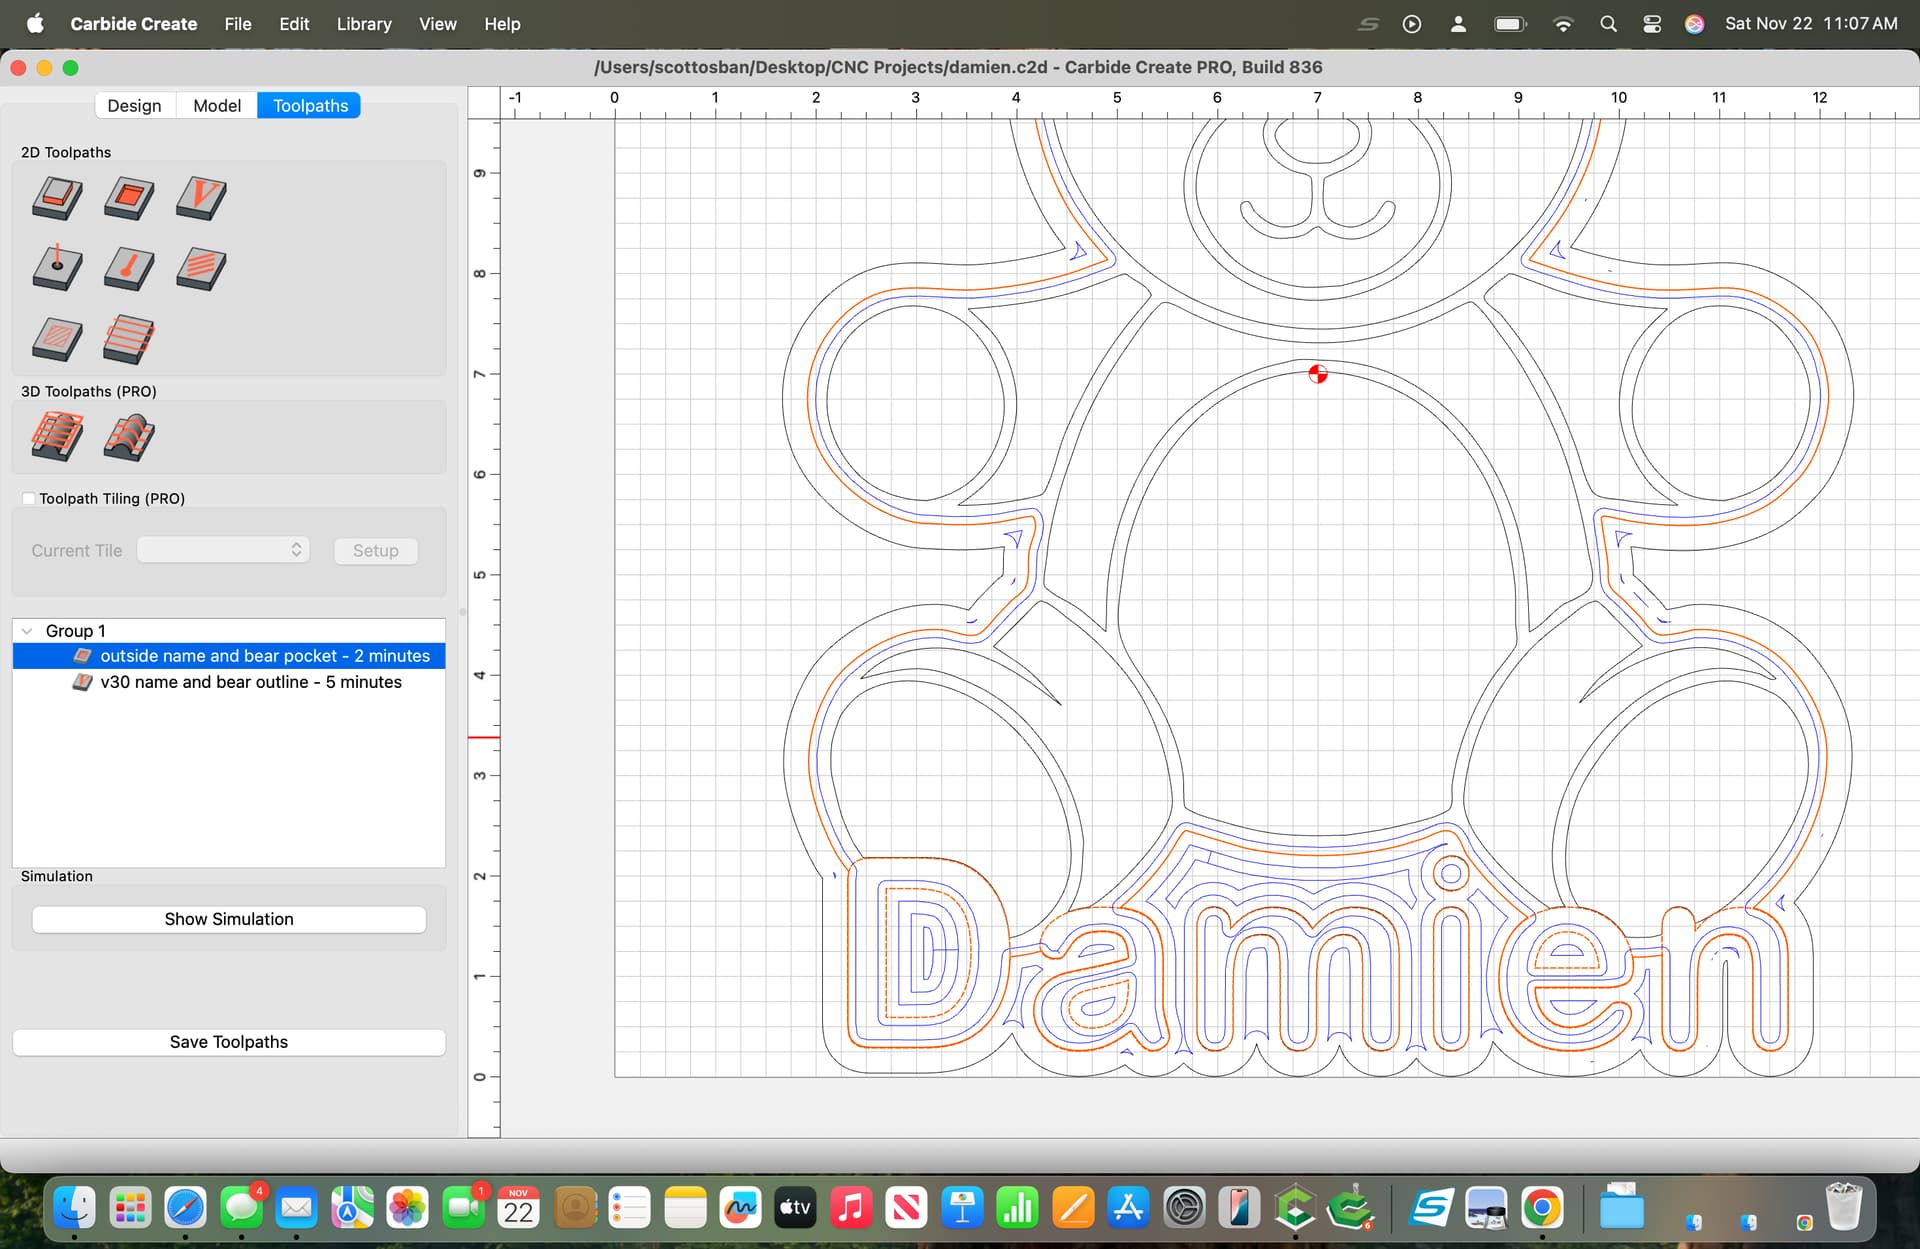Screen dimensions: 1920x1249
Task: Select the 3D Rough toolpath icon
Action: point(57,437)
